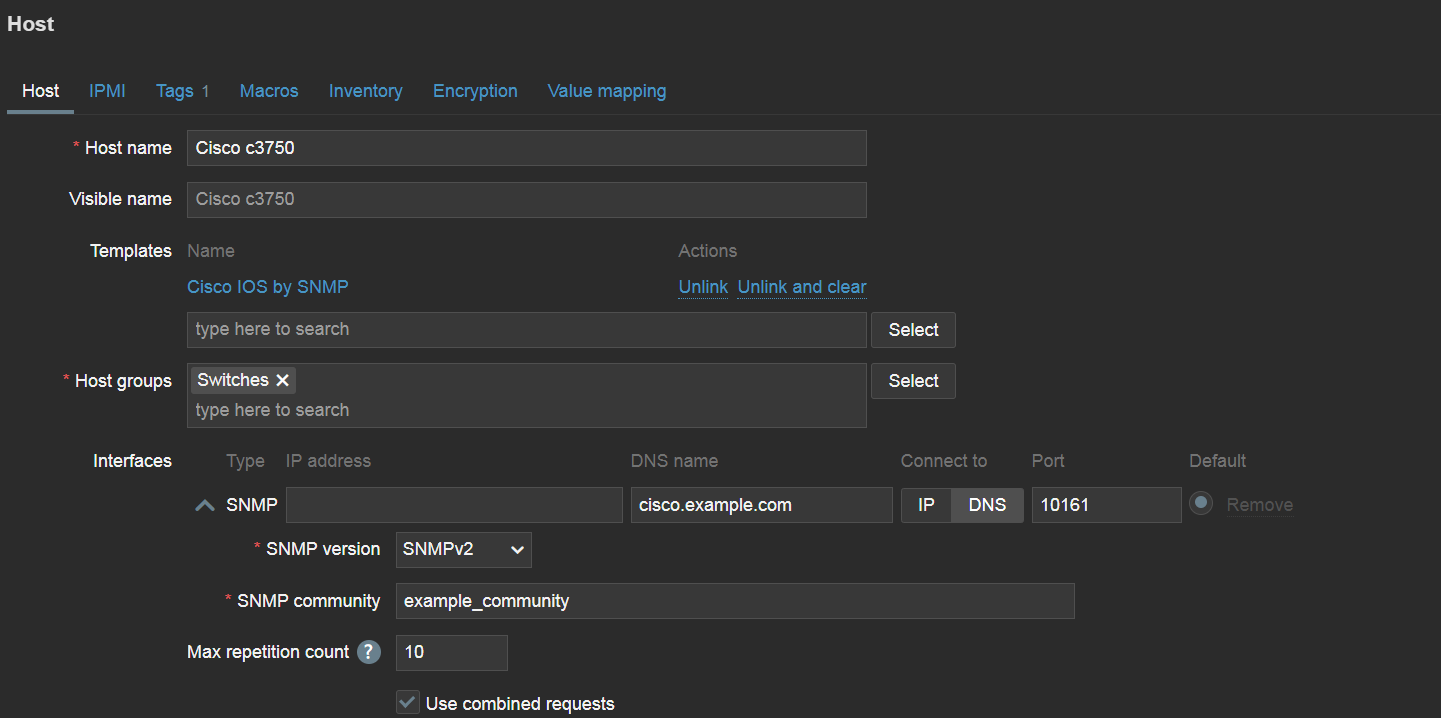Click the Host groups search field
The height and width of the screenshot is (718, 1441).
pyautogui.click(x=527, y=410)
